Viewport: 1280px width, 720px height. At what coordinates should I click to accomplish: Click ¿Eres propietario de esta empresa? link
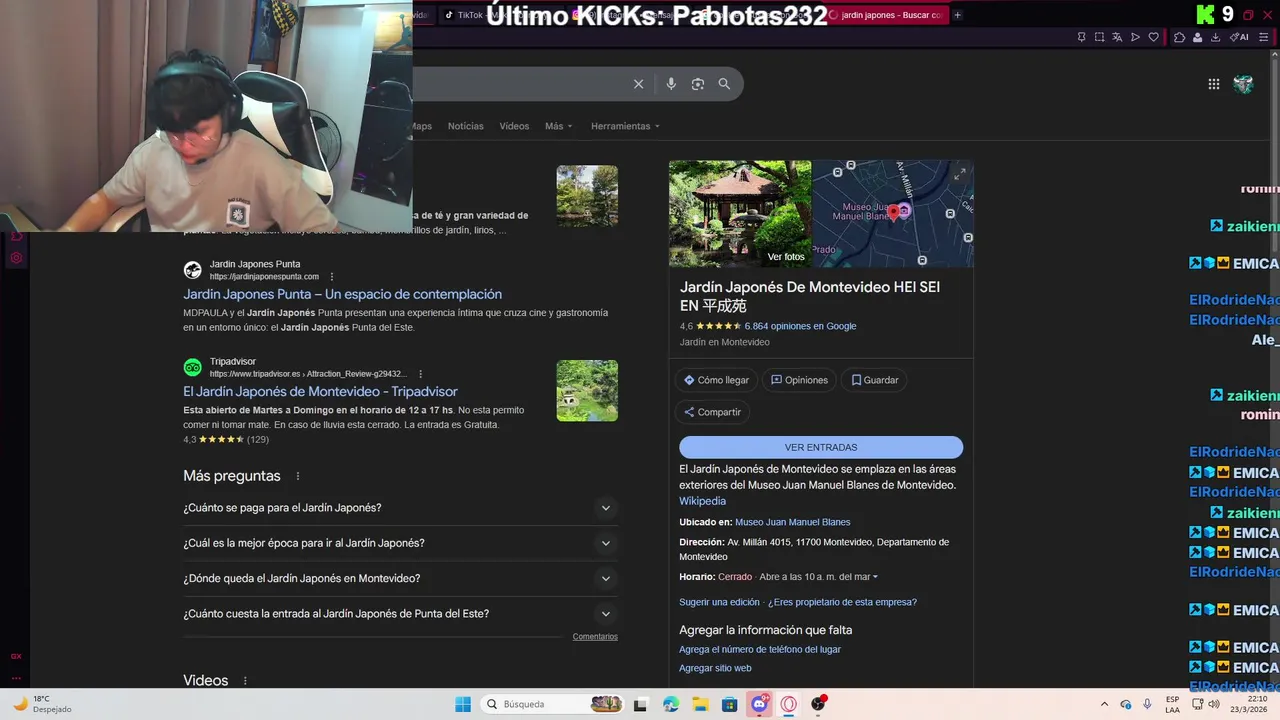(842, 602)
